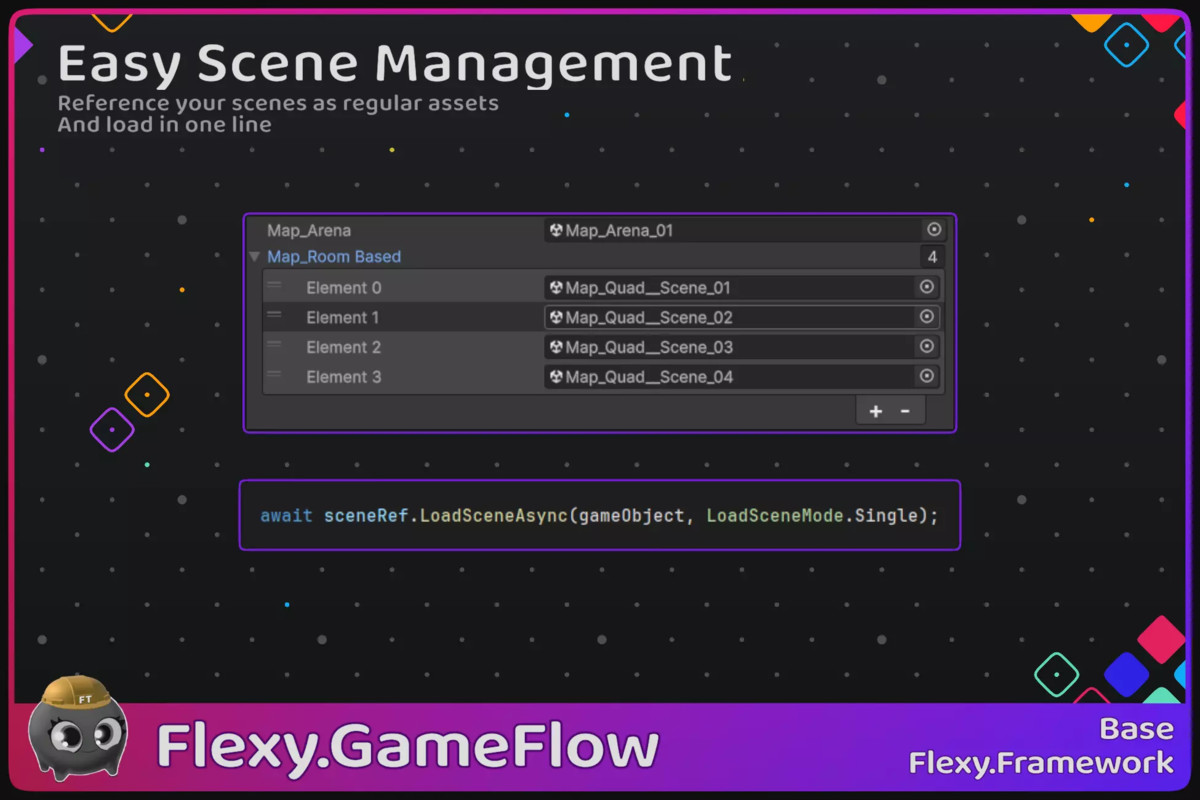The height and width of the screenshot is (800, 1200).
Task: Click the Flexy.GameFlow title text
Action: [408, 747]
